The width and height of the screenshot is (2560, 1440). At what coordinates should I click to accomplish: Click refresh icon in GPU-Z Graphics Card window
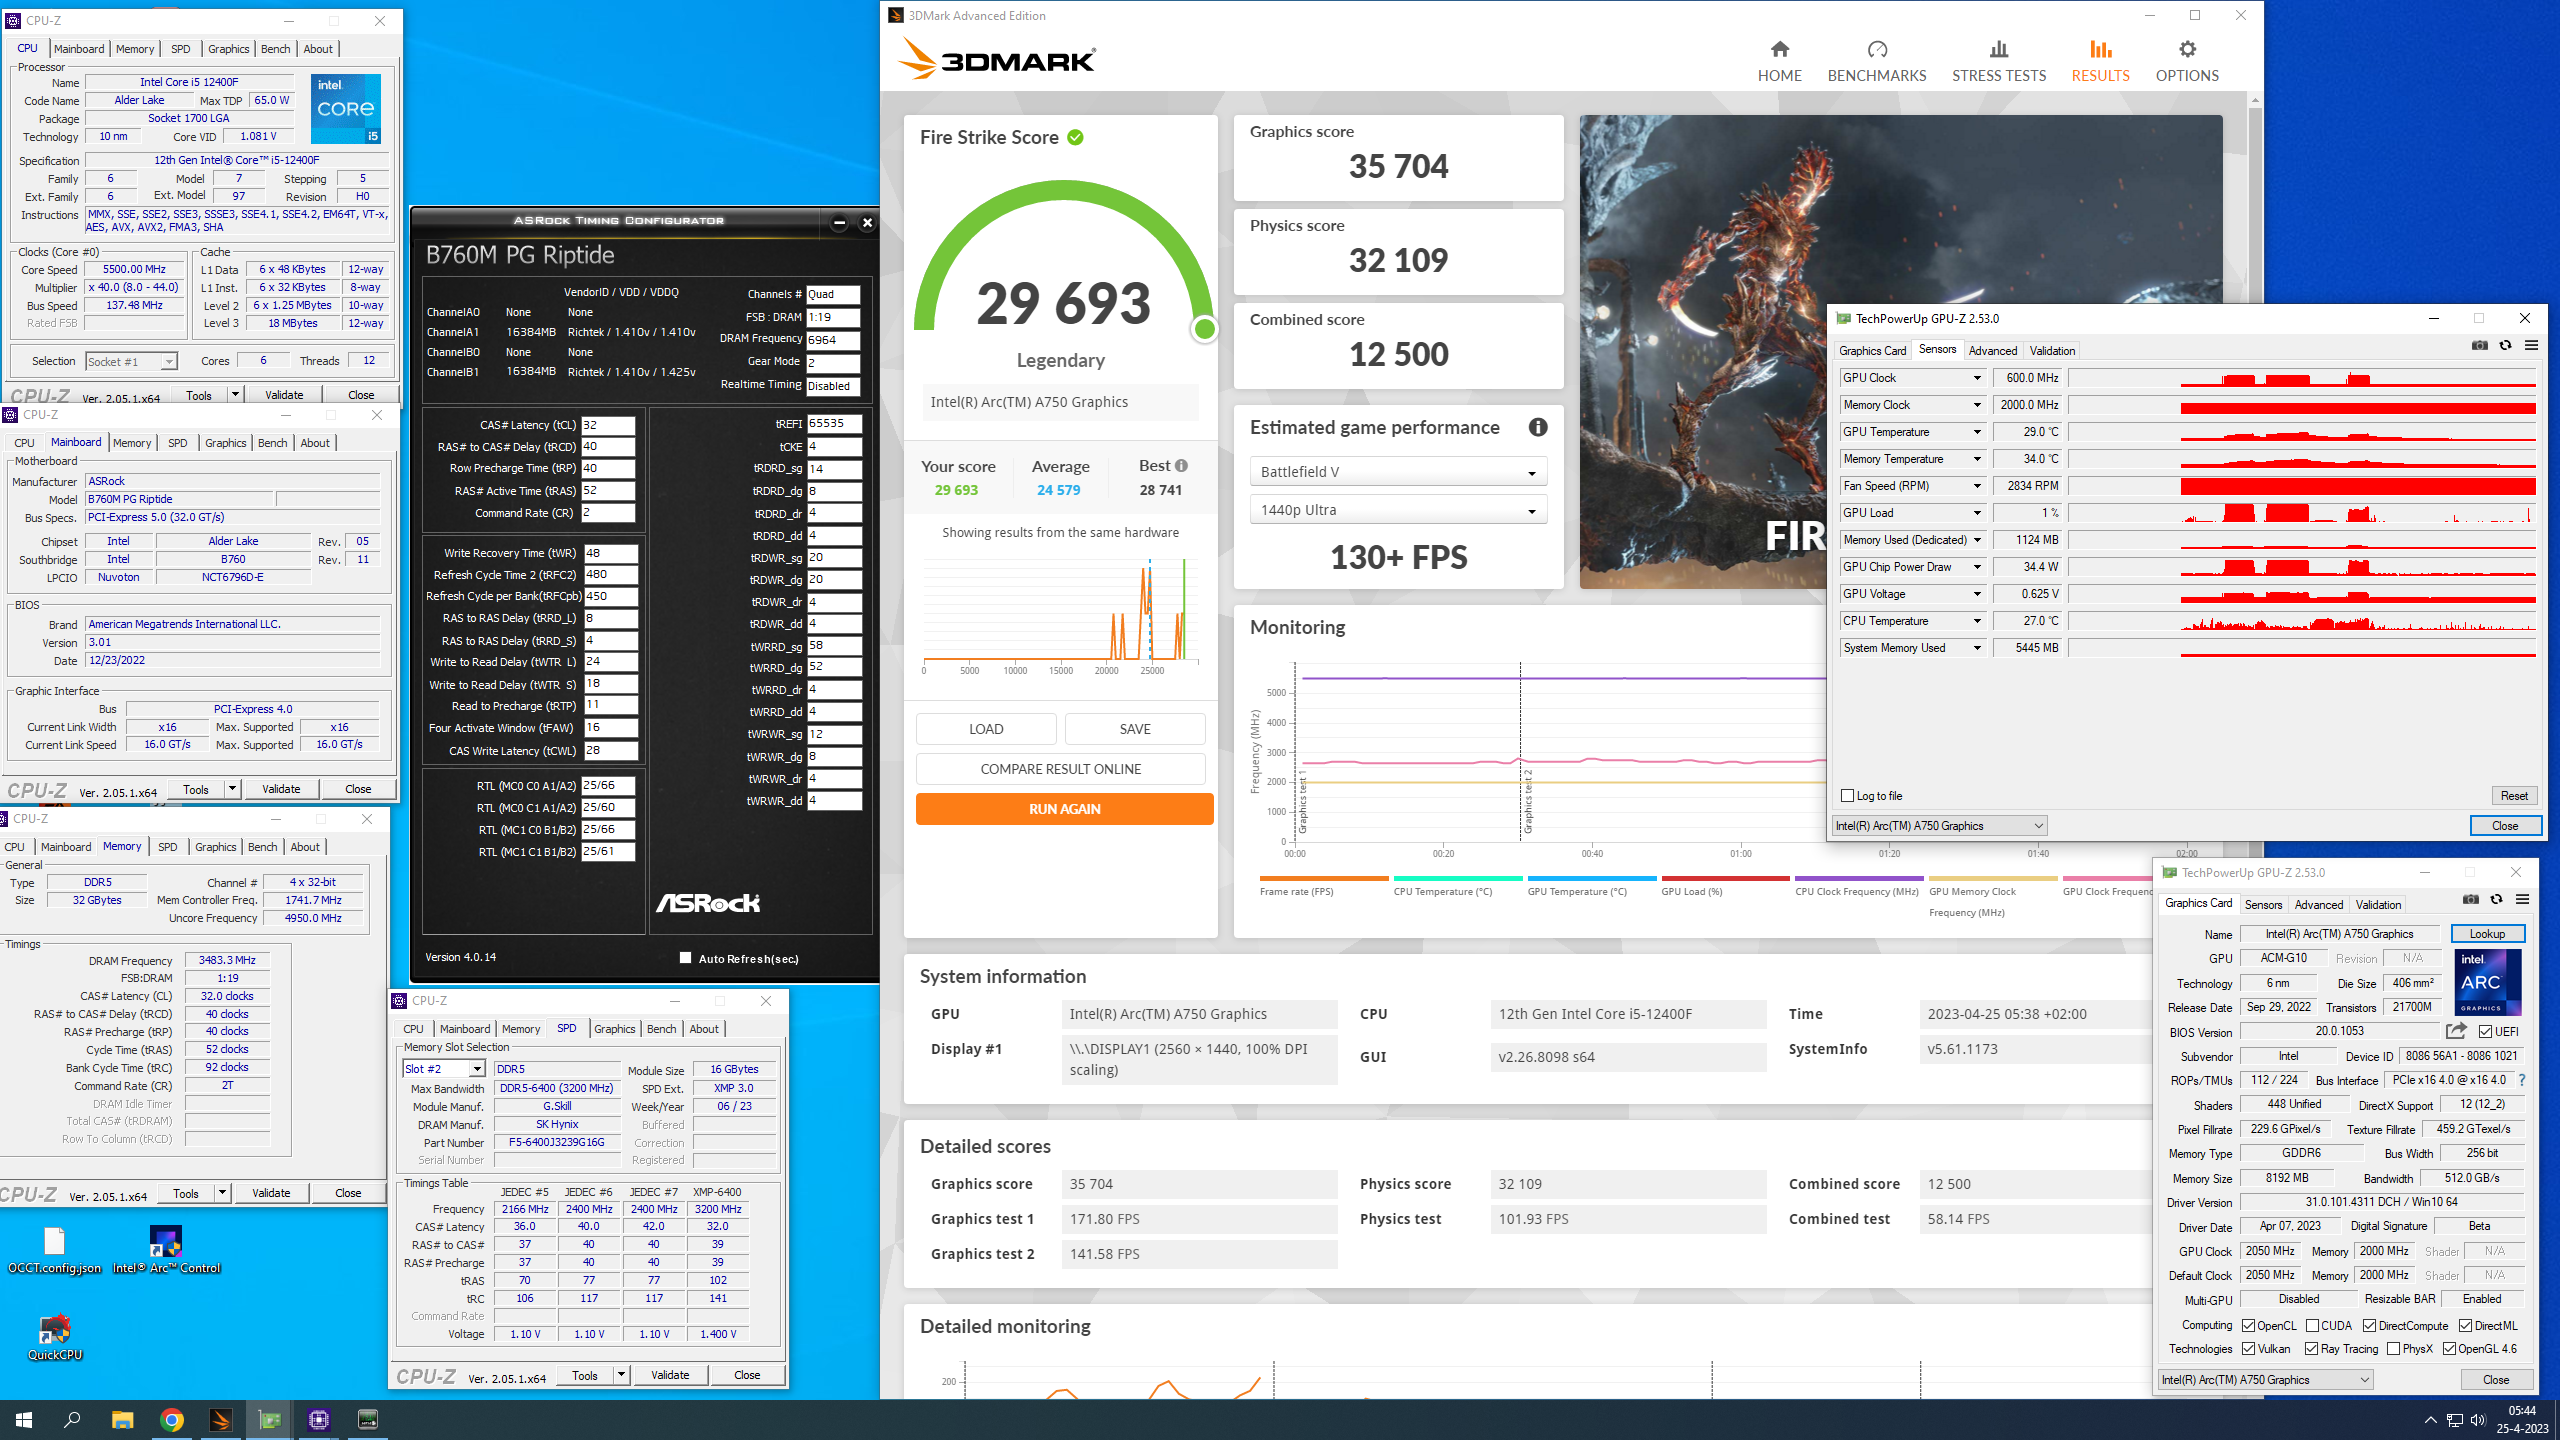click(2496, 899)
